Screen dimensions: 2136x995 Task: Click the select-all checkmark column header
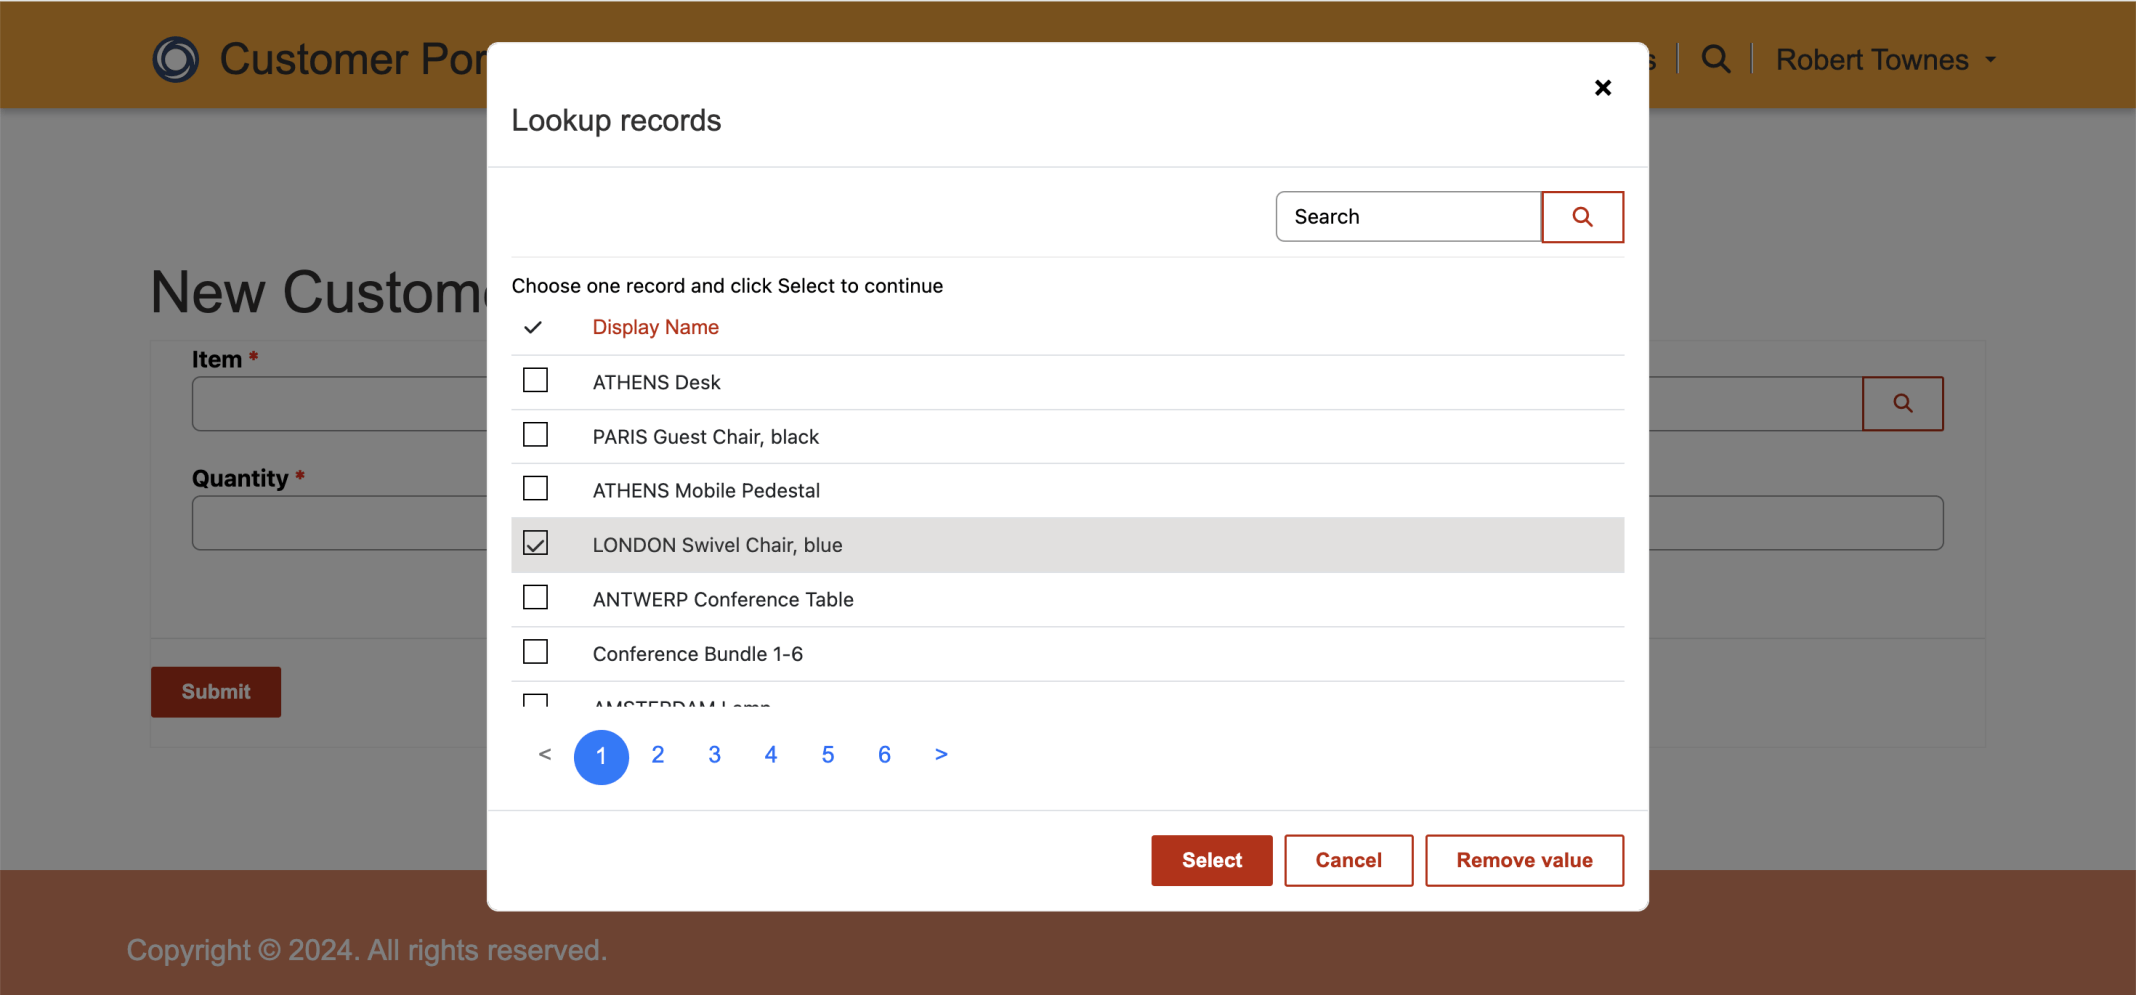point(533,328)
